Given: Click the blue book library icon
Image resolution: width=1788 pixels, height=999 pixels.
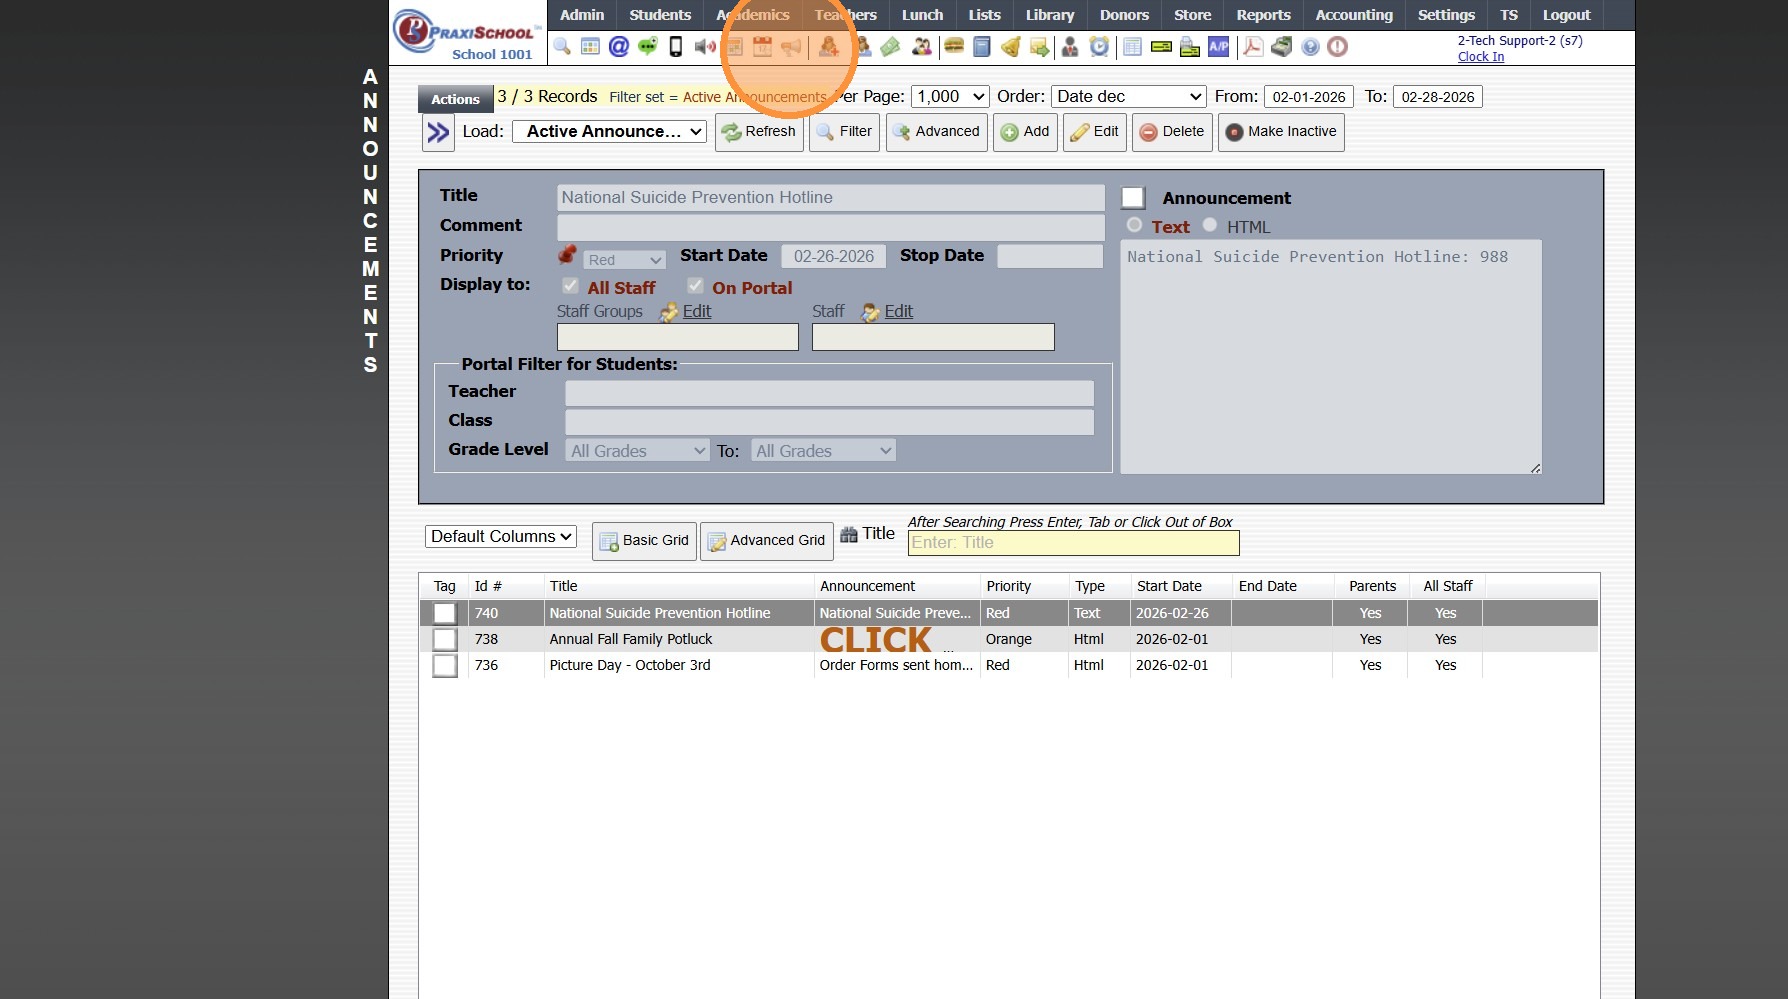Looking at the screenshot, I should [982, 47].
